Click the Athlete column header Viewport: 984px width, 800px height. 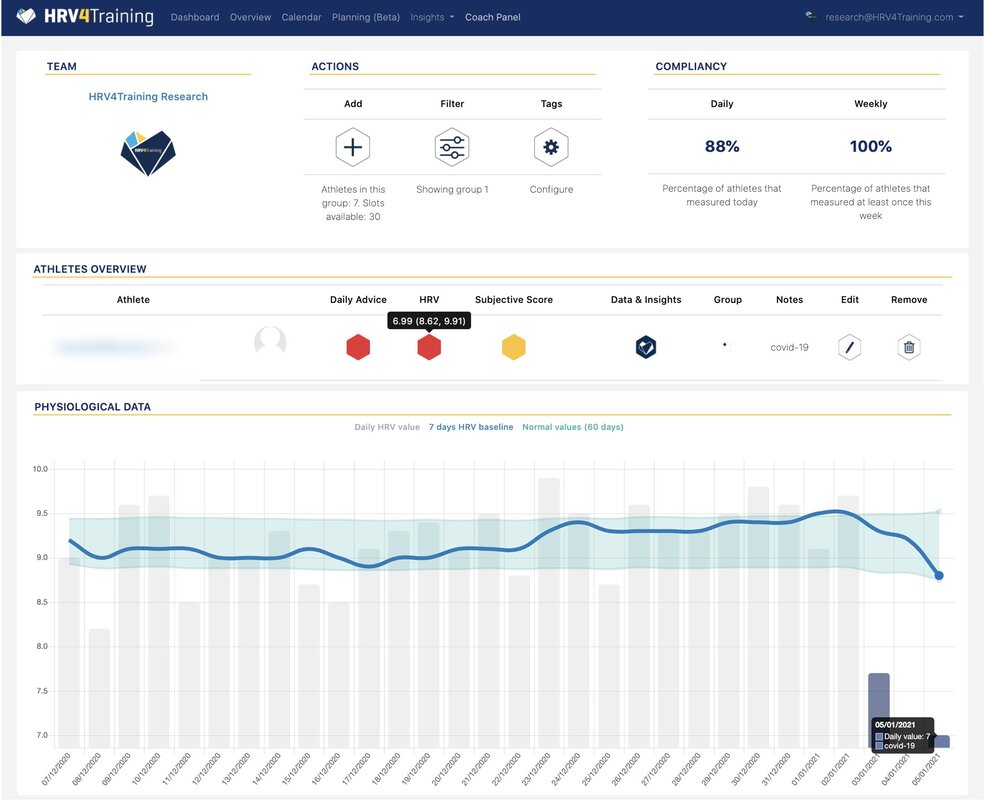[x=133, y=300]
